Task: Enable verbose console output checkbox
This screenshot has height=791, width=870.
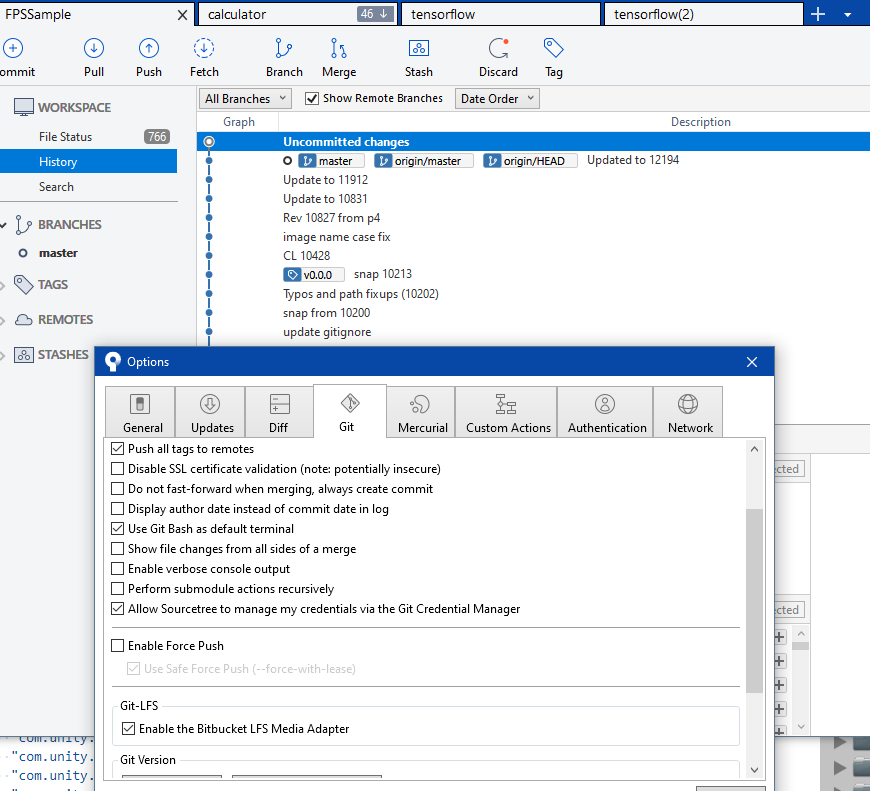Action: click(x=118, y=569)
